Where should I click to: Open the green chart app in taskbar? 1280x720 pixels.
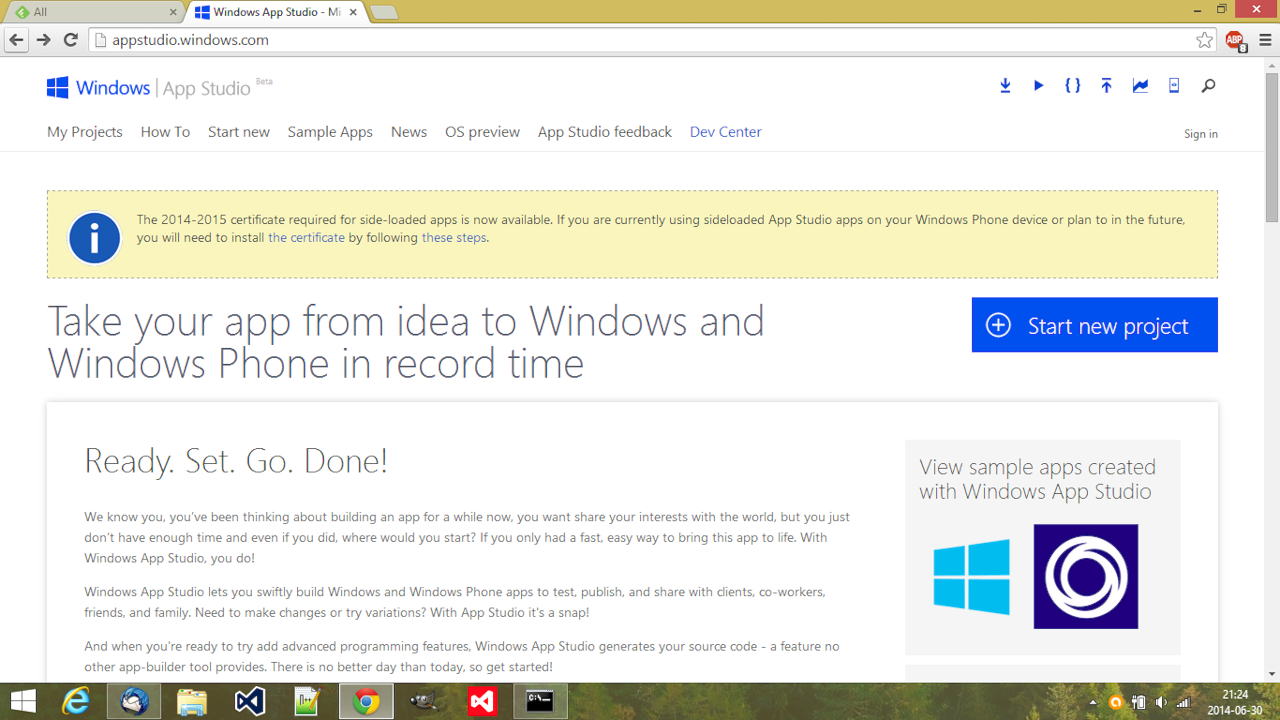pos(308,701)
